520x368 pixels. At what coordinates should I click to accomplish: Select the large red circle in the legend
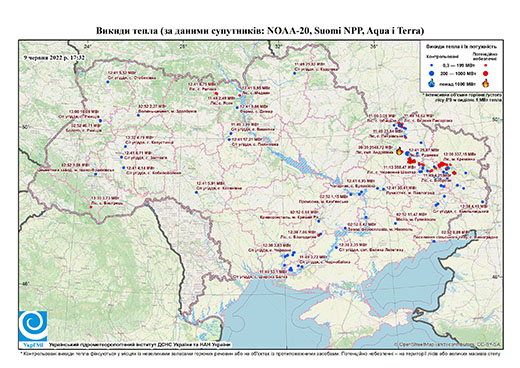tap(486, 73)
